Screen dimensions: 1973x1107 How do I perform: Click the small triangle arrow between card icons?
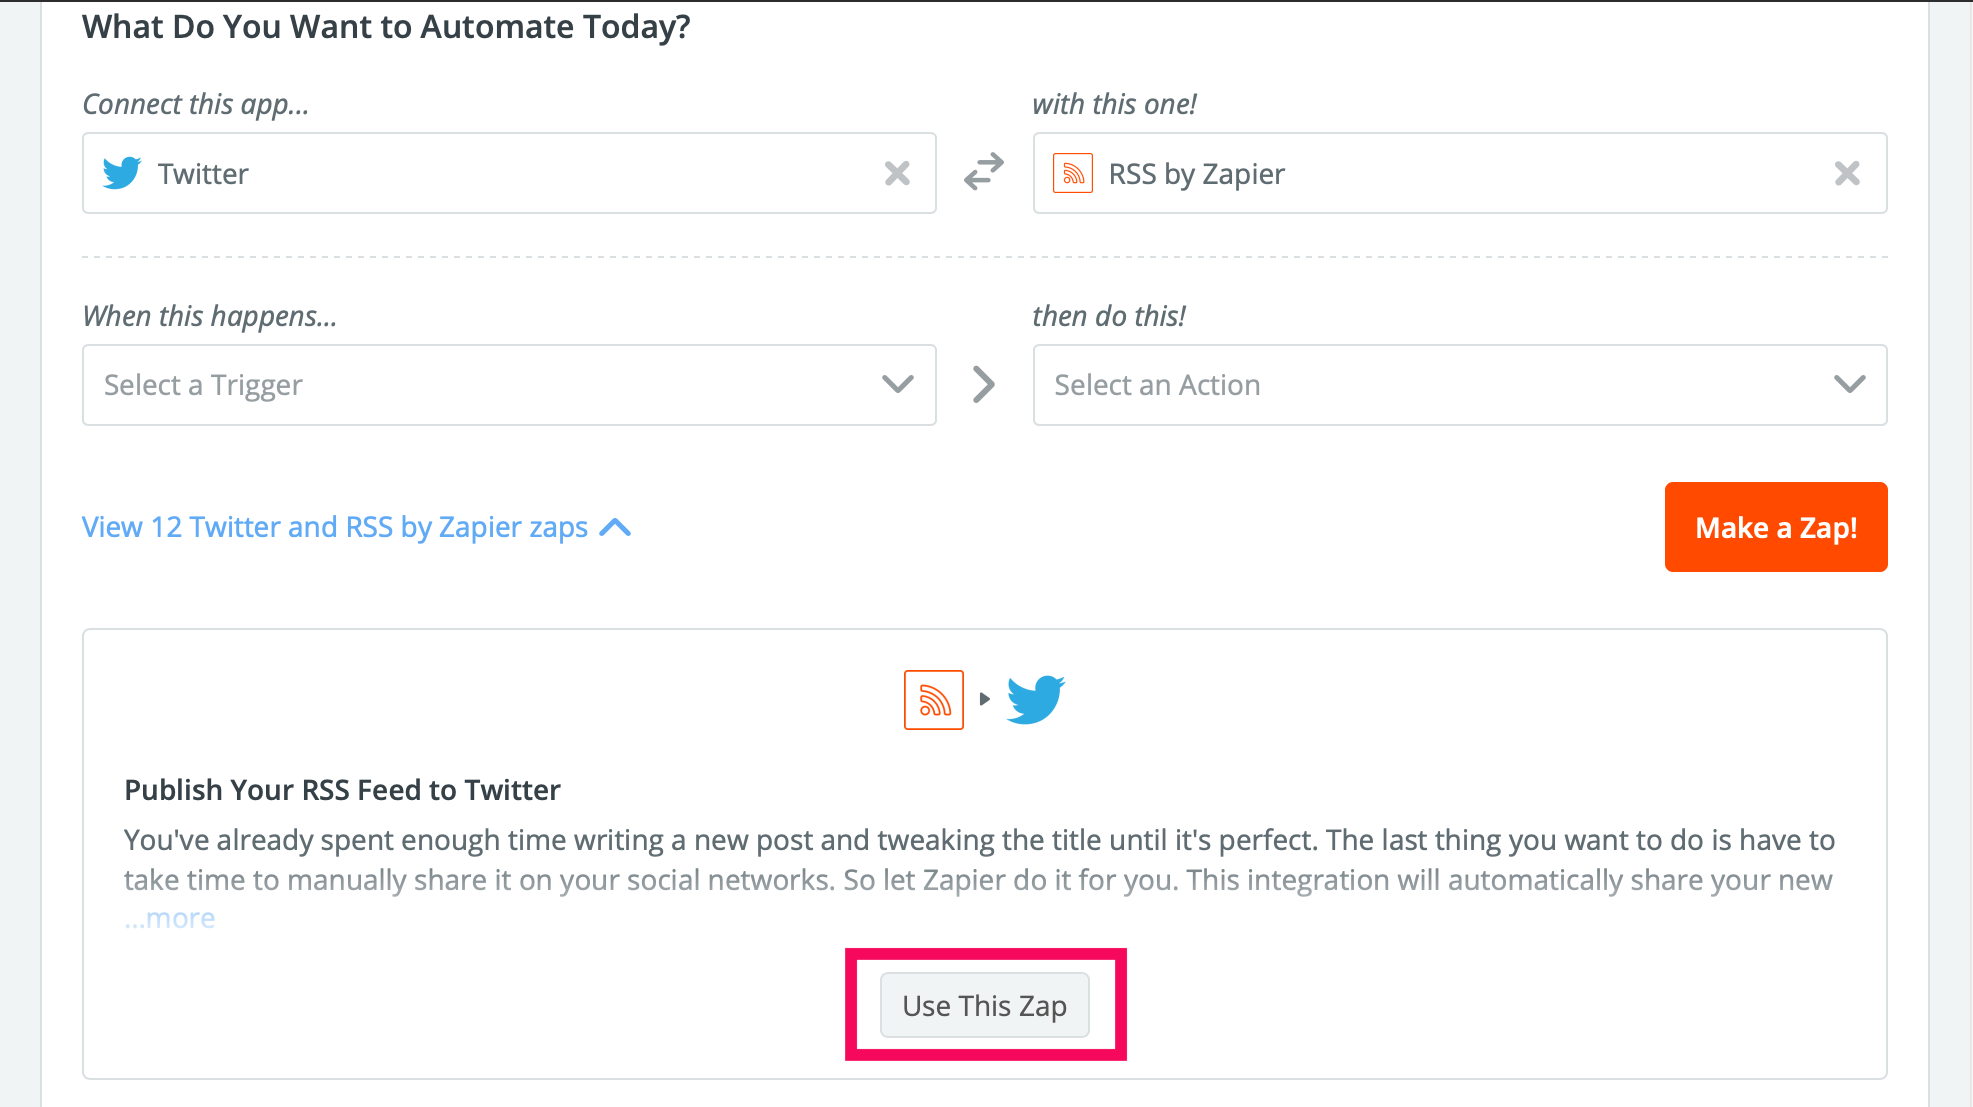985,699
